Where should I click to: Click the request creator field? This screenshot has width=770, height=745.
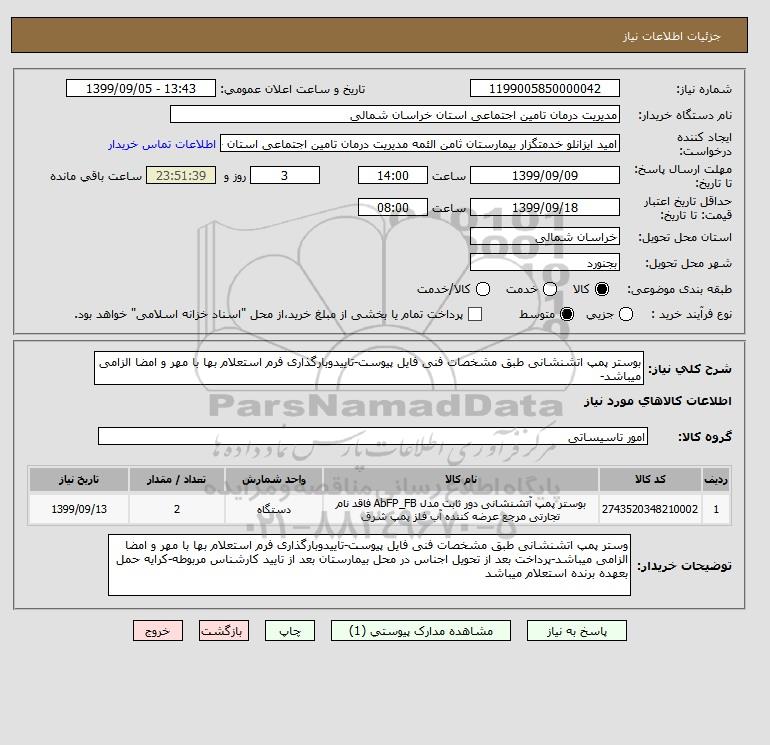pyautogui.click(x=420, y=143)
